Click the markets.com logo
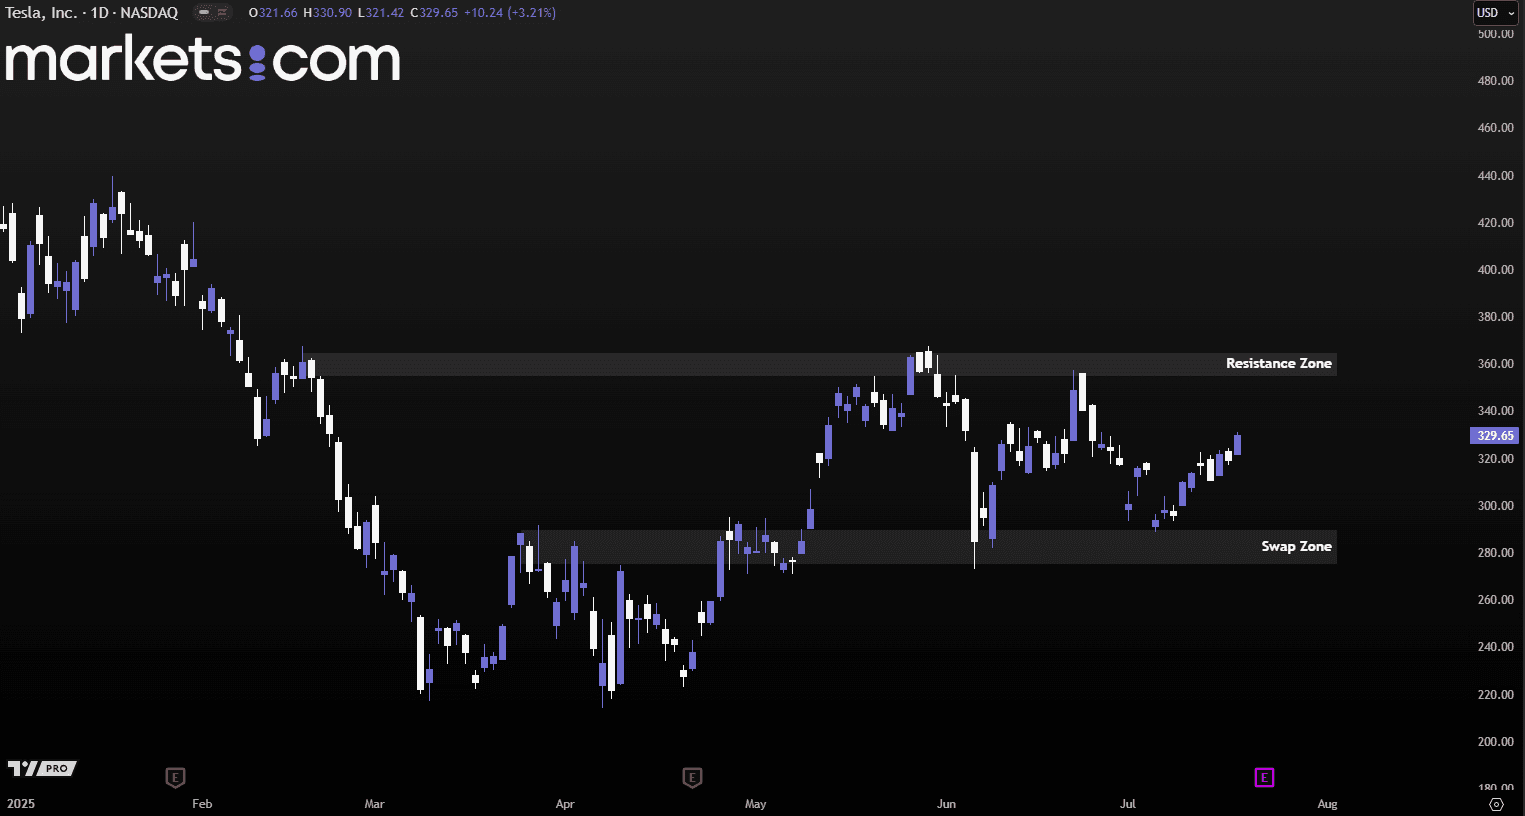 click(202, 60)
